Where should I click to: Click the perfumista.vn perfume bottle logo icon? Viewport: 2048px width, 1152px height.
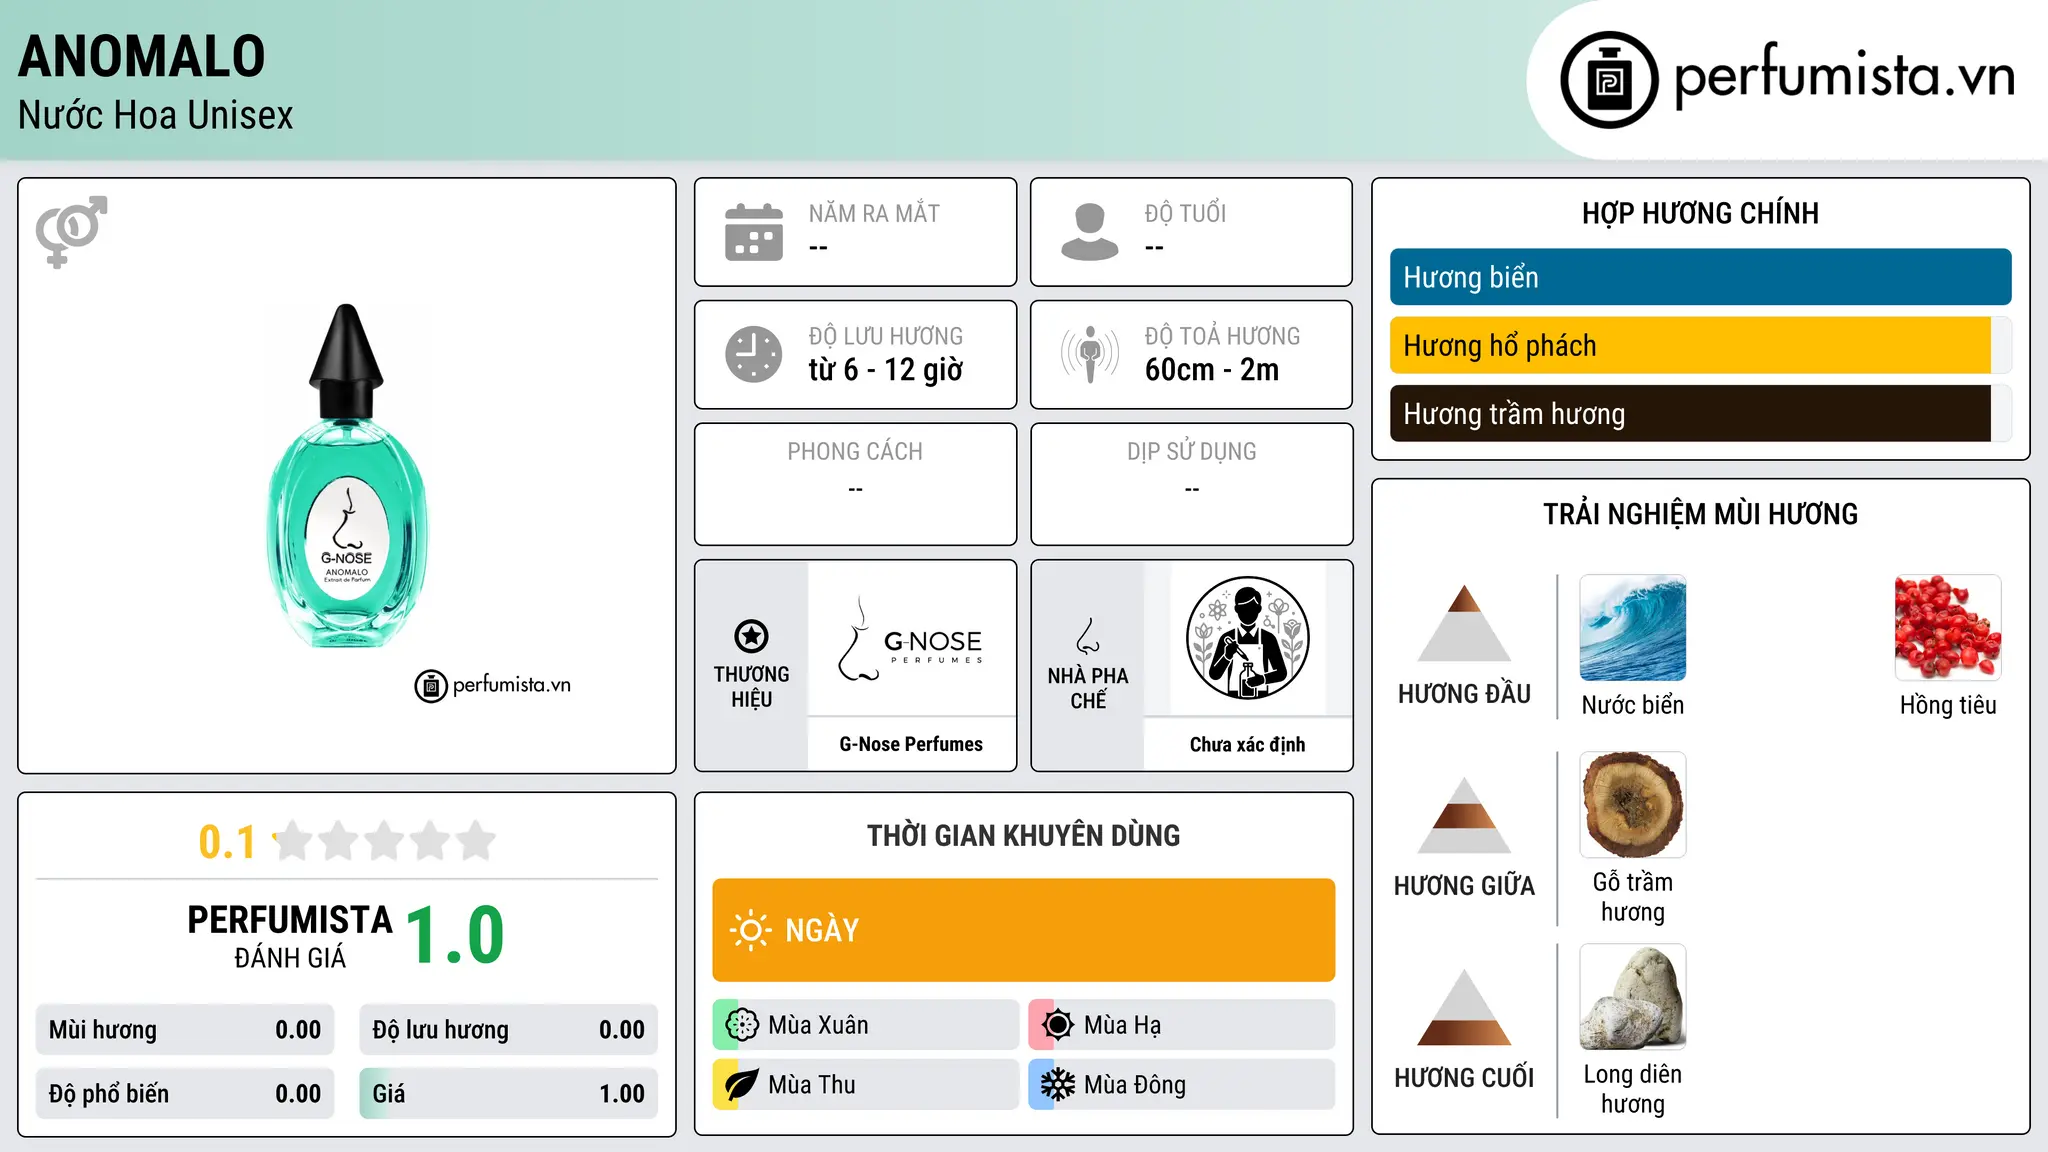click(x=1609, y=80)
